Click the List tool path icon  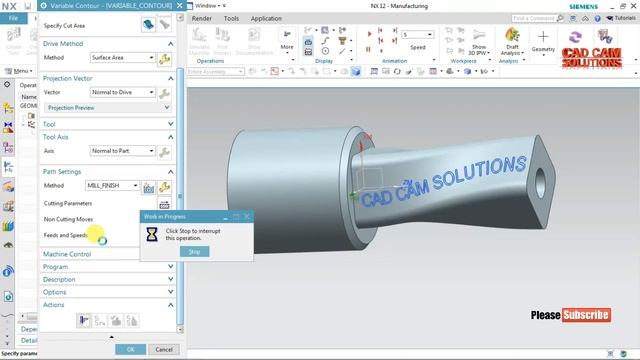pos(131,320)
